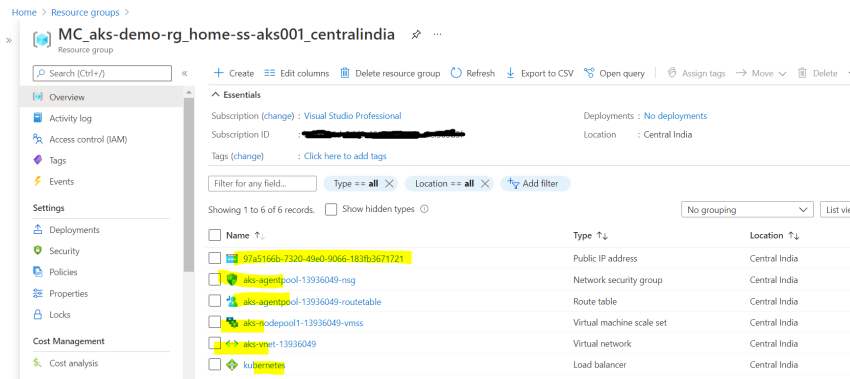Open Edit columns
Screen dimensions: 850x379
click(297, 73)
